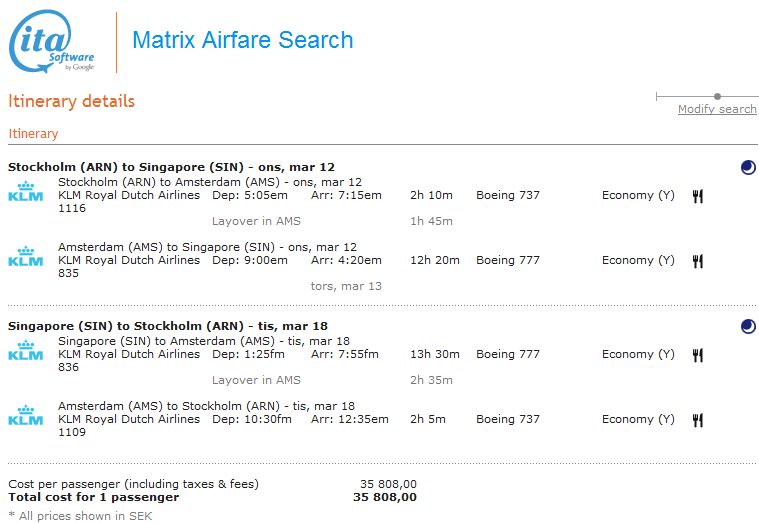
Task: Select the KLM logo beside flight 1109
Action: [26, 416]
